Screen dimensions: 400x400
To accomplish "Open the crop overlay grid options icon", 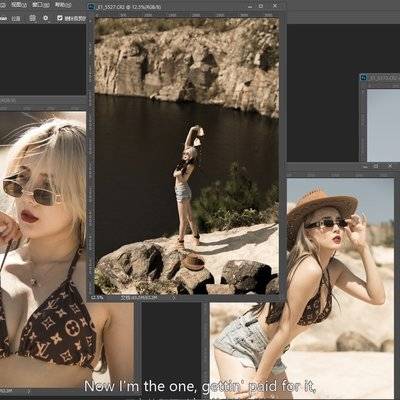I will (32, 18).
